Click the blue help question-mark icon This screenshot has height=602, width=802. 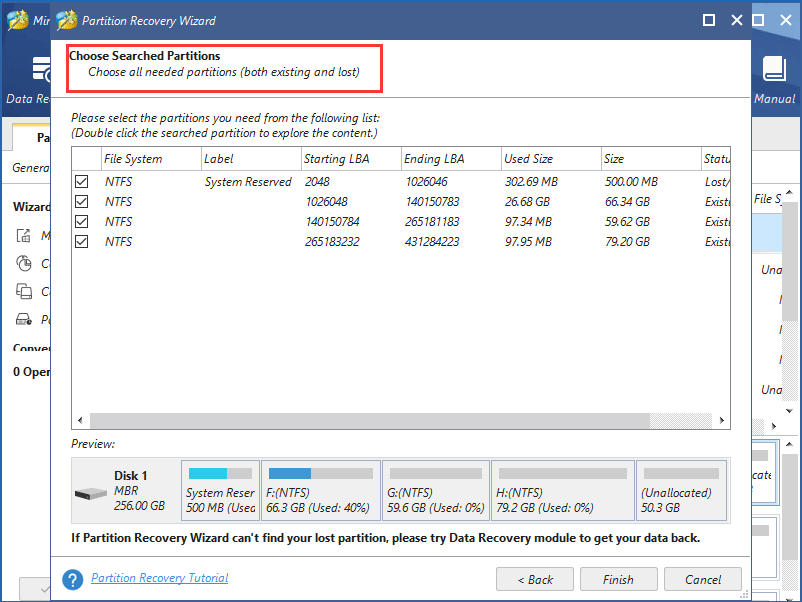pos(71,578)
